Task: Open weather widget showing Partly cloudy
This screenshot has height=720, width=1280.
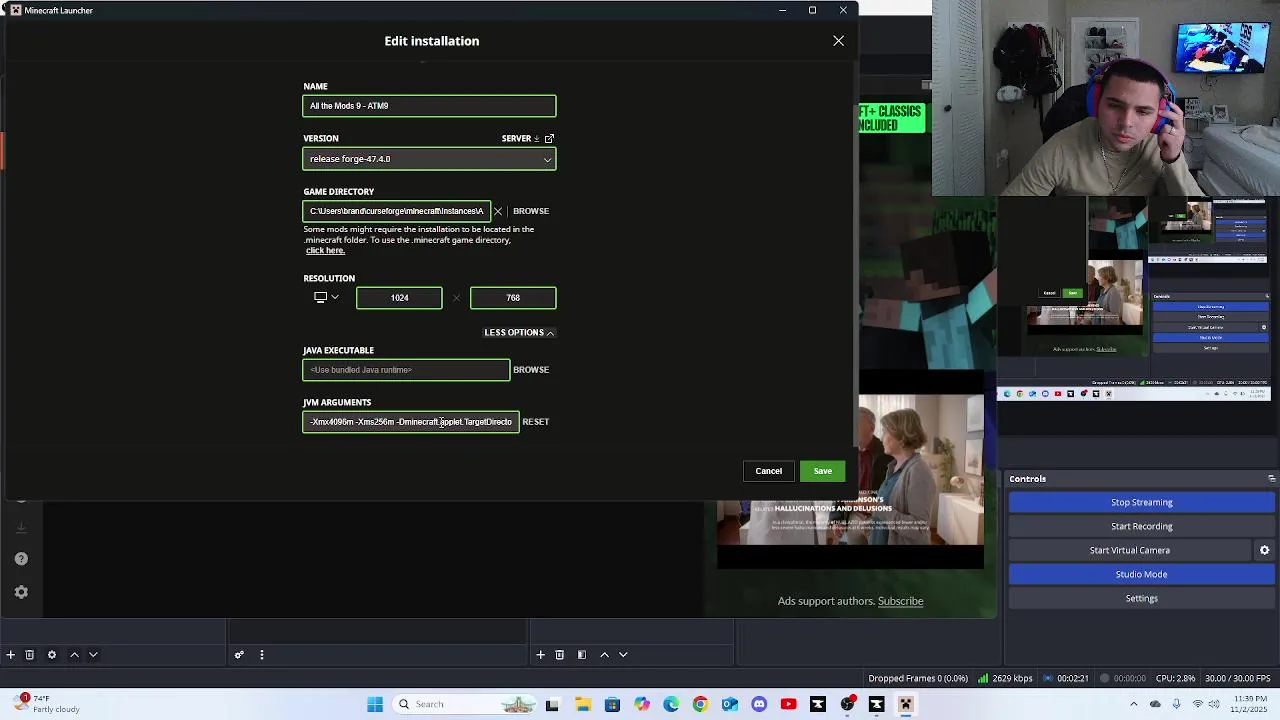Action: [45, 704]
